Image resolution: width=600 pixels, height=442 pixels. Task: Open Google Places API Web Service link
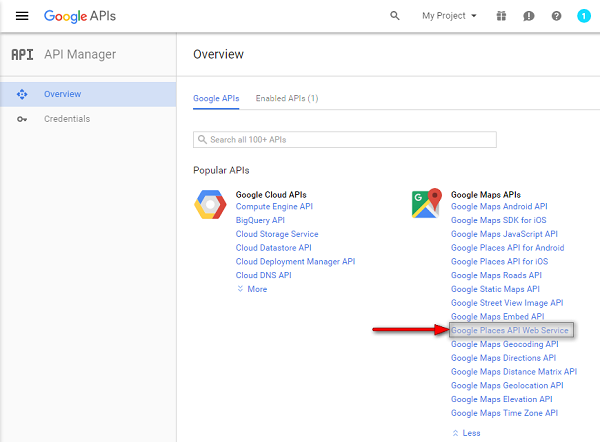click(510, 330)
